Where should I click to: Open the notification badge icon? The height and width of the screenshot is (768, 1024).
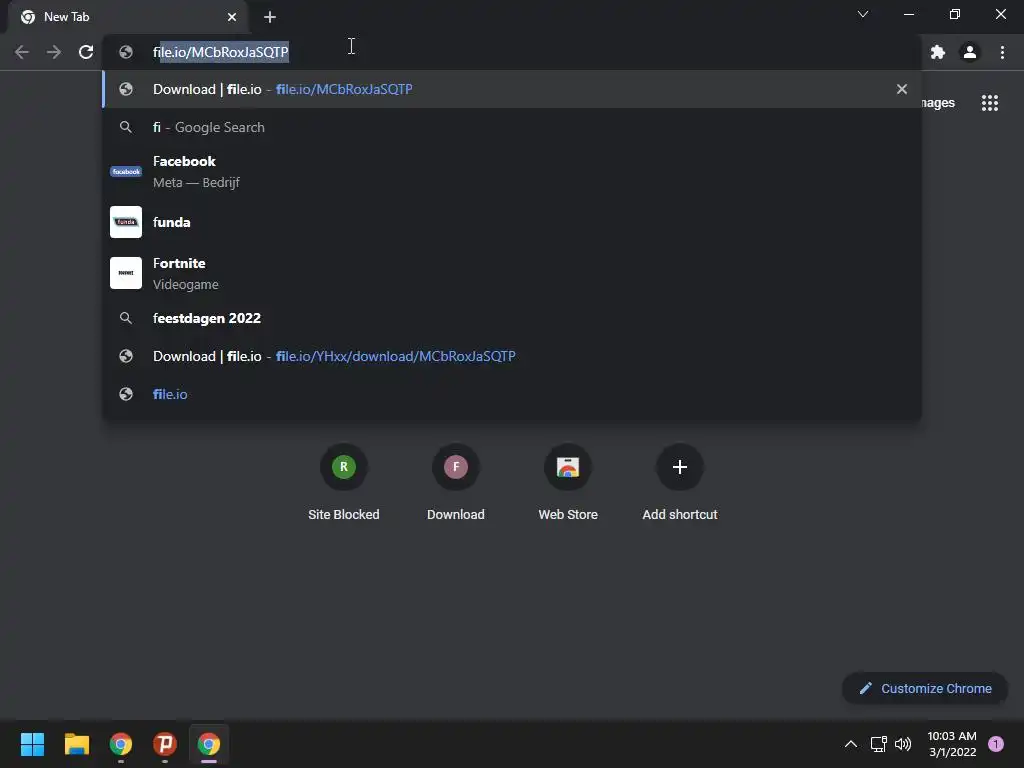[996, 744]
